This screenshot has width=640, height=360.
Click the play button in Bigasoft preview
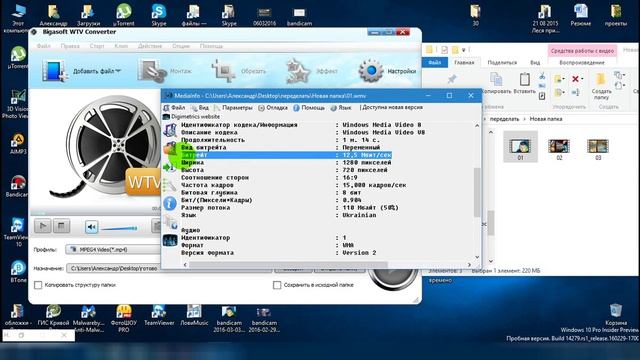[42, 225]
